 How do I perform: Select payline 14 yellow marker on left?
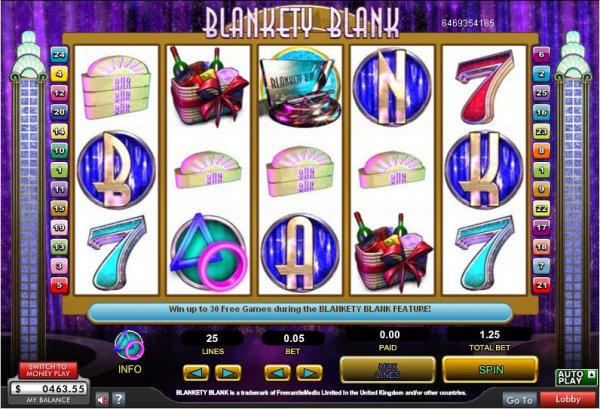click(x=59, y=132)
